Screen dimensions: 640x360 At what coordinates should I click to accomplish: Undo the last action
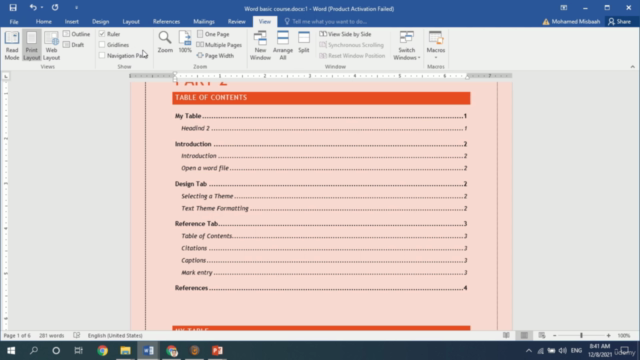[x=33, y=8]
